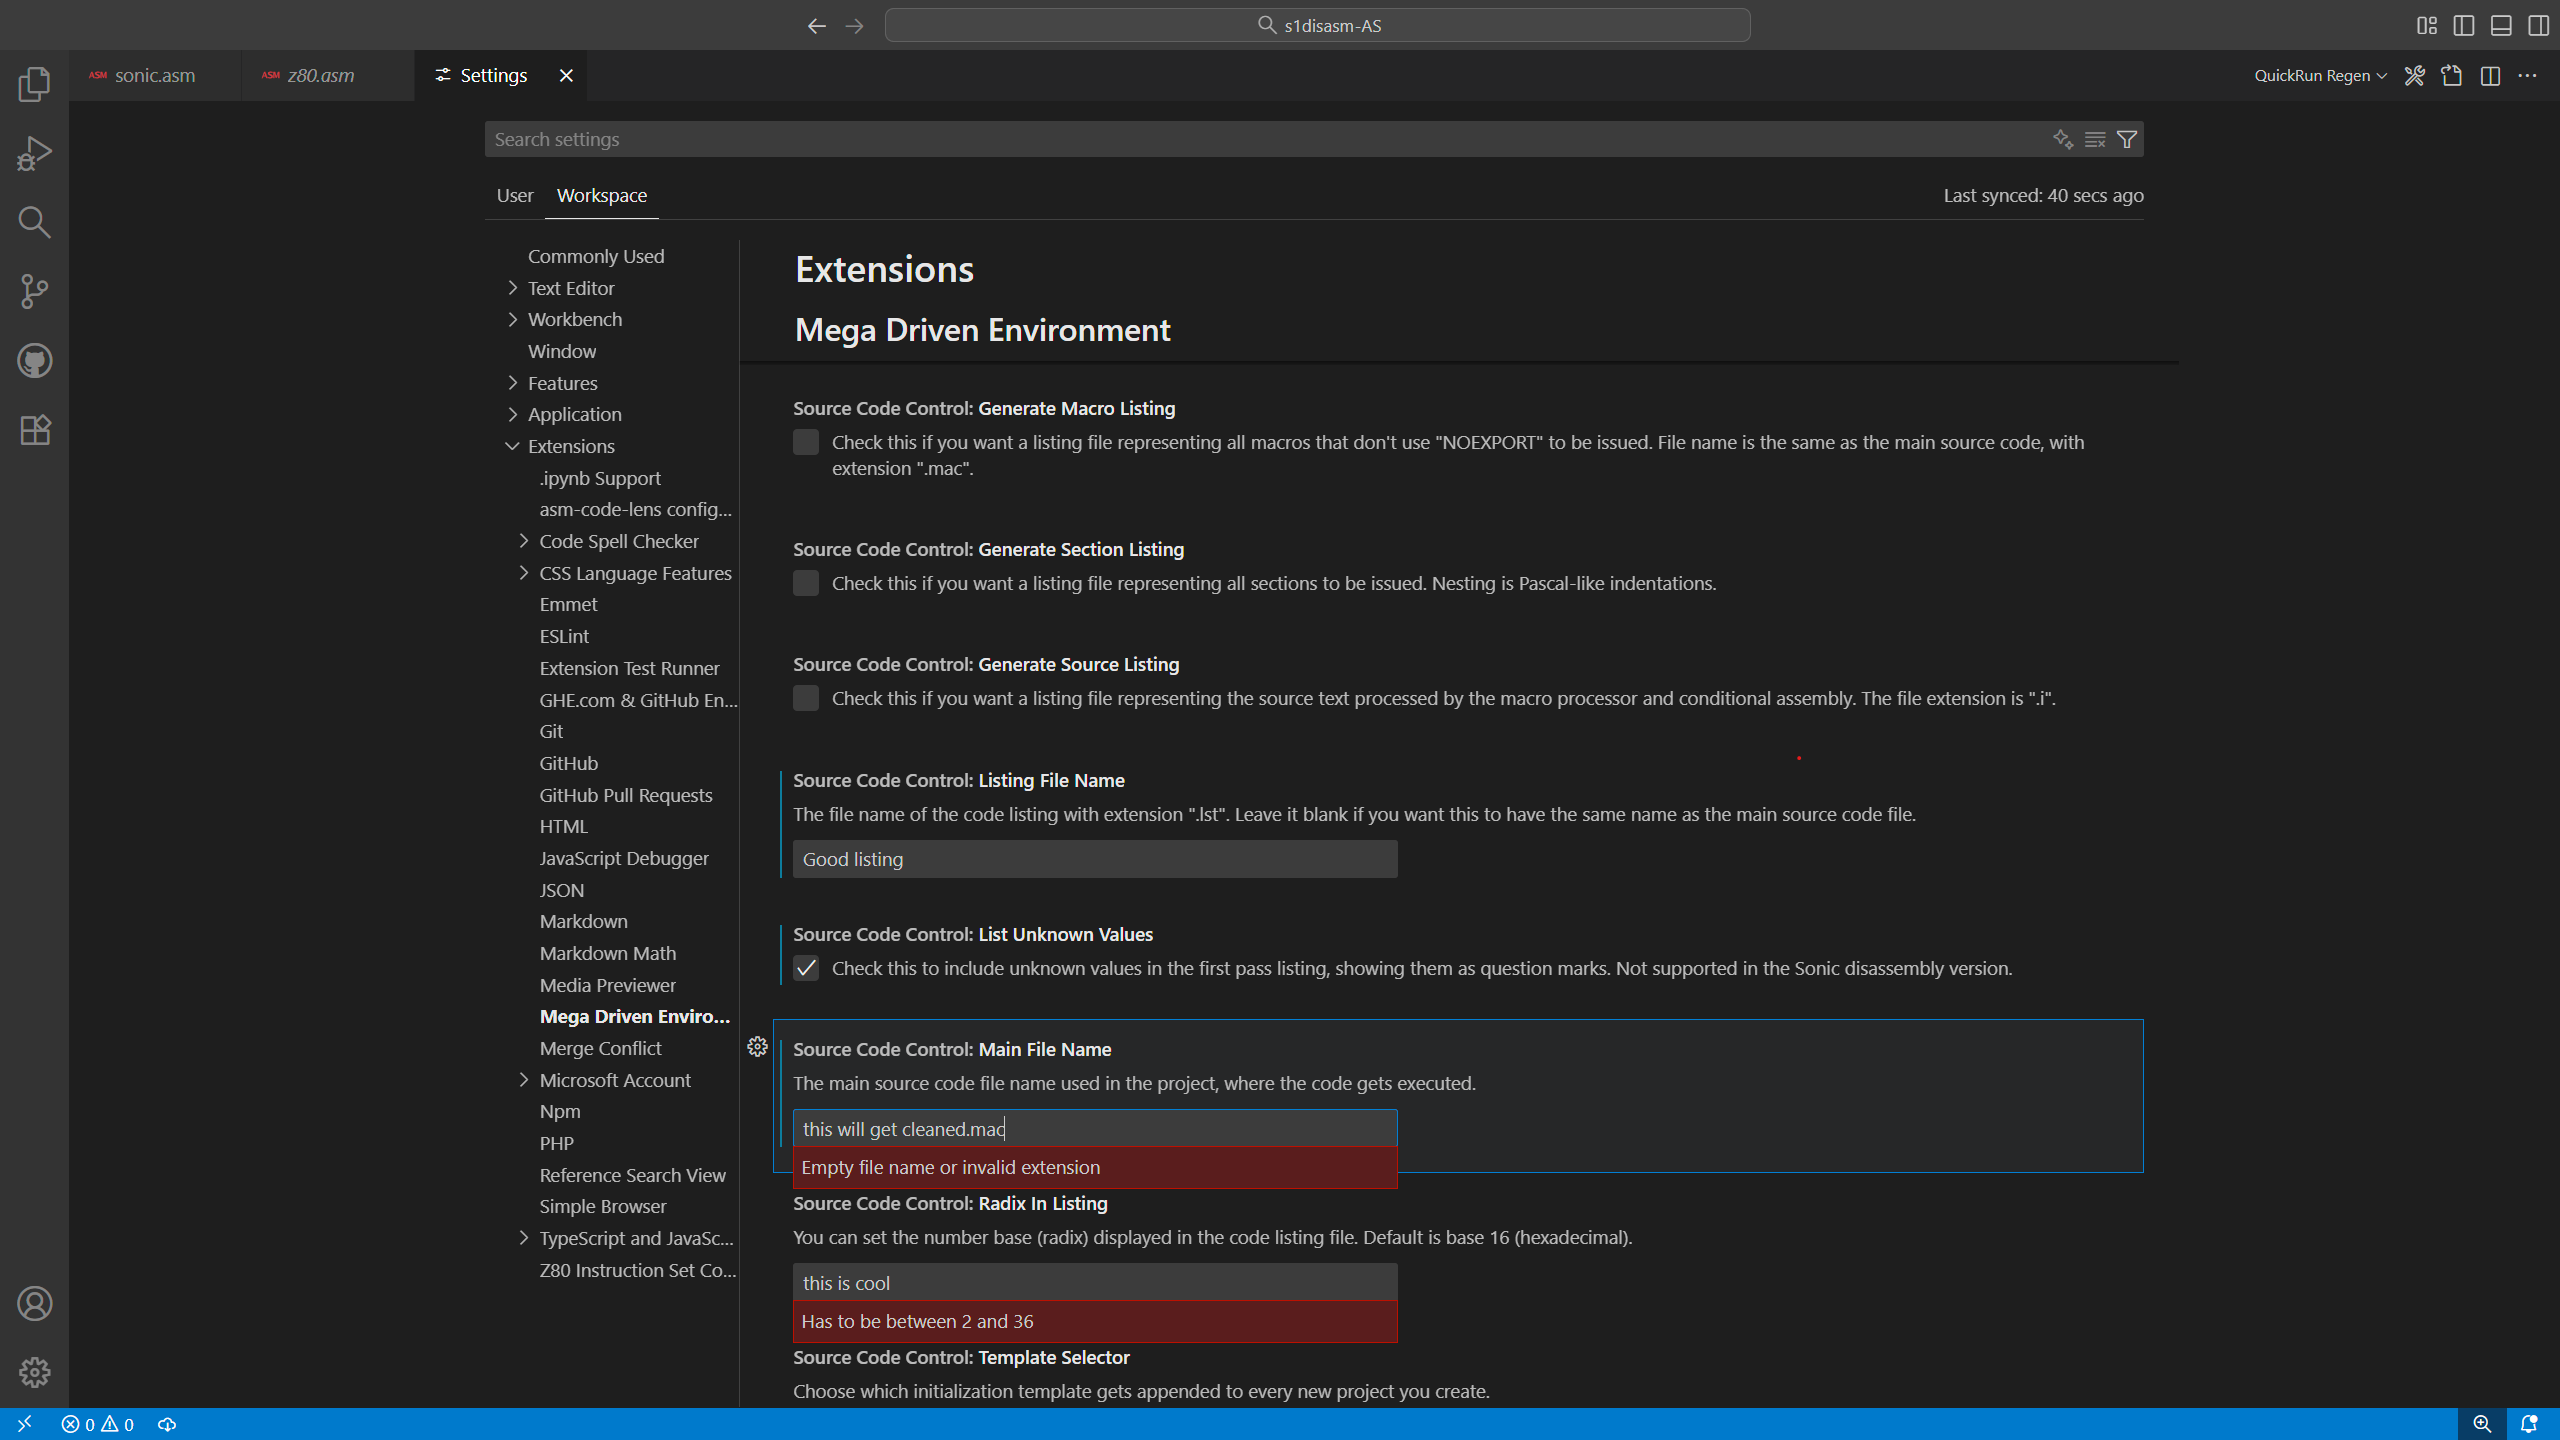This screenshot has width=2560, height=1440.
Task: Click the settings filter funnel icon
Action: pos(2127,139)
